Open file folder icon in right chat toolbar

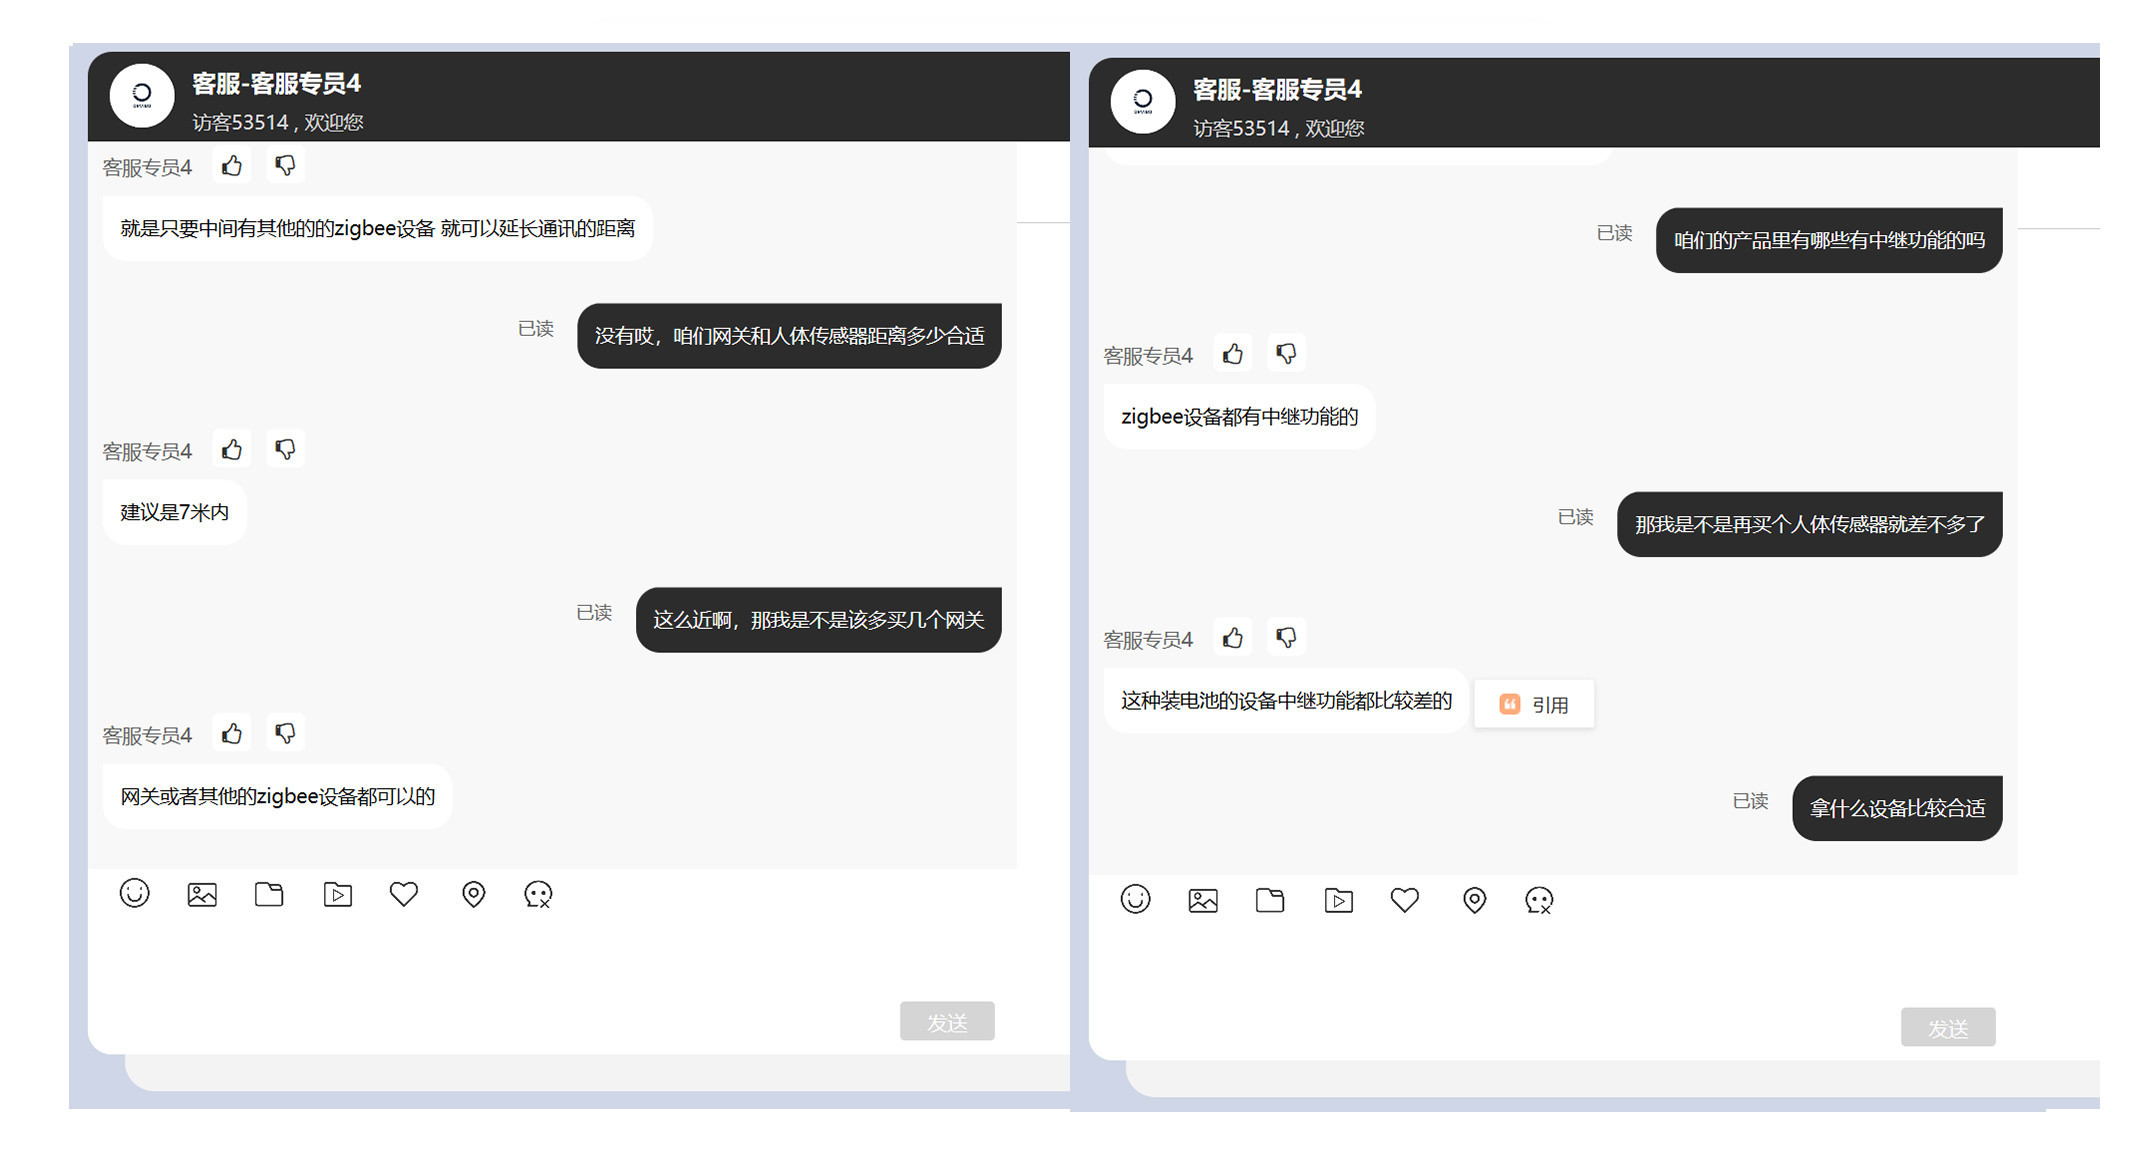tap(1270, 900)
